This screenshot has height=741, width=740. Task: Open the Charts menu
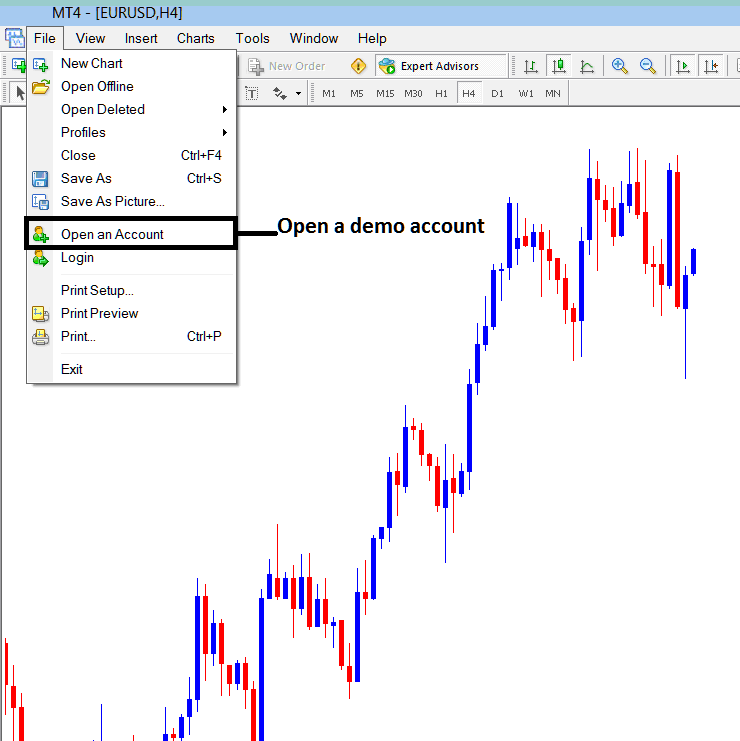[x=195, y=38]
